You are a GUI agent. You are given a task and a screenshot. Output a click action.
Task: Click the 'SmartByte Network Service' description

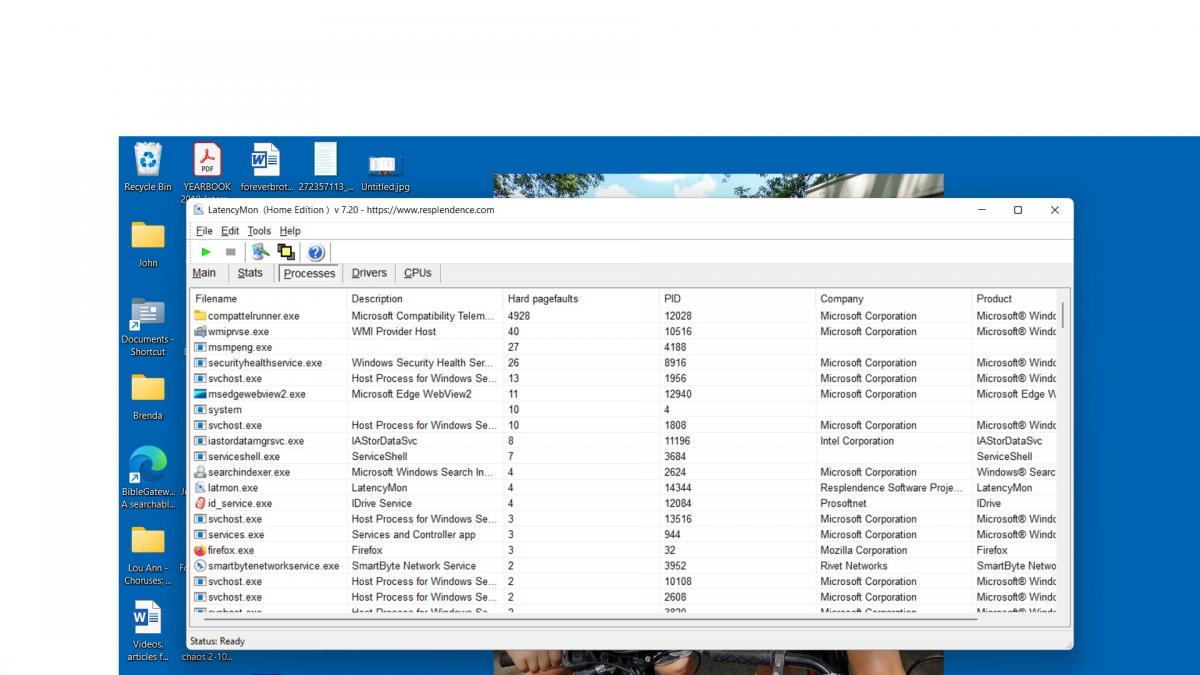tap(414, 566)
